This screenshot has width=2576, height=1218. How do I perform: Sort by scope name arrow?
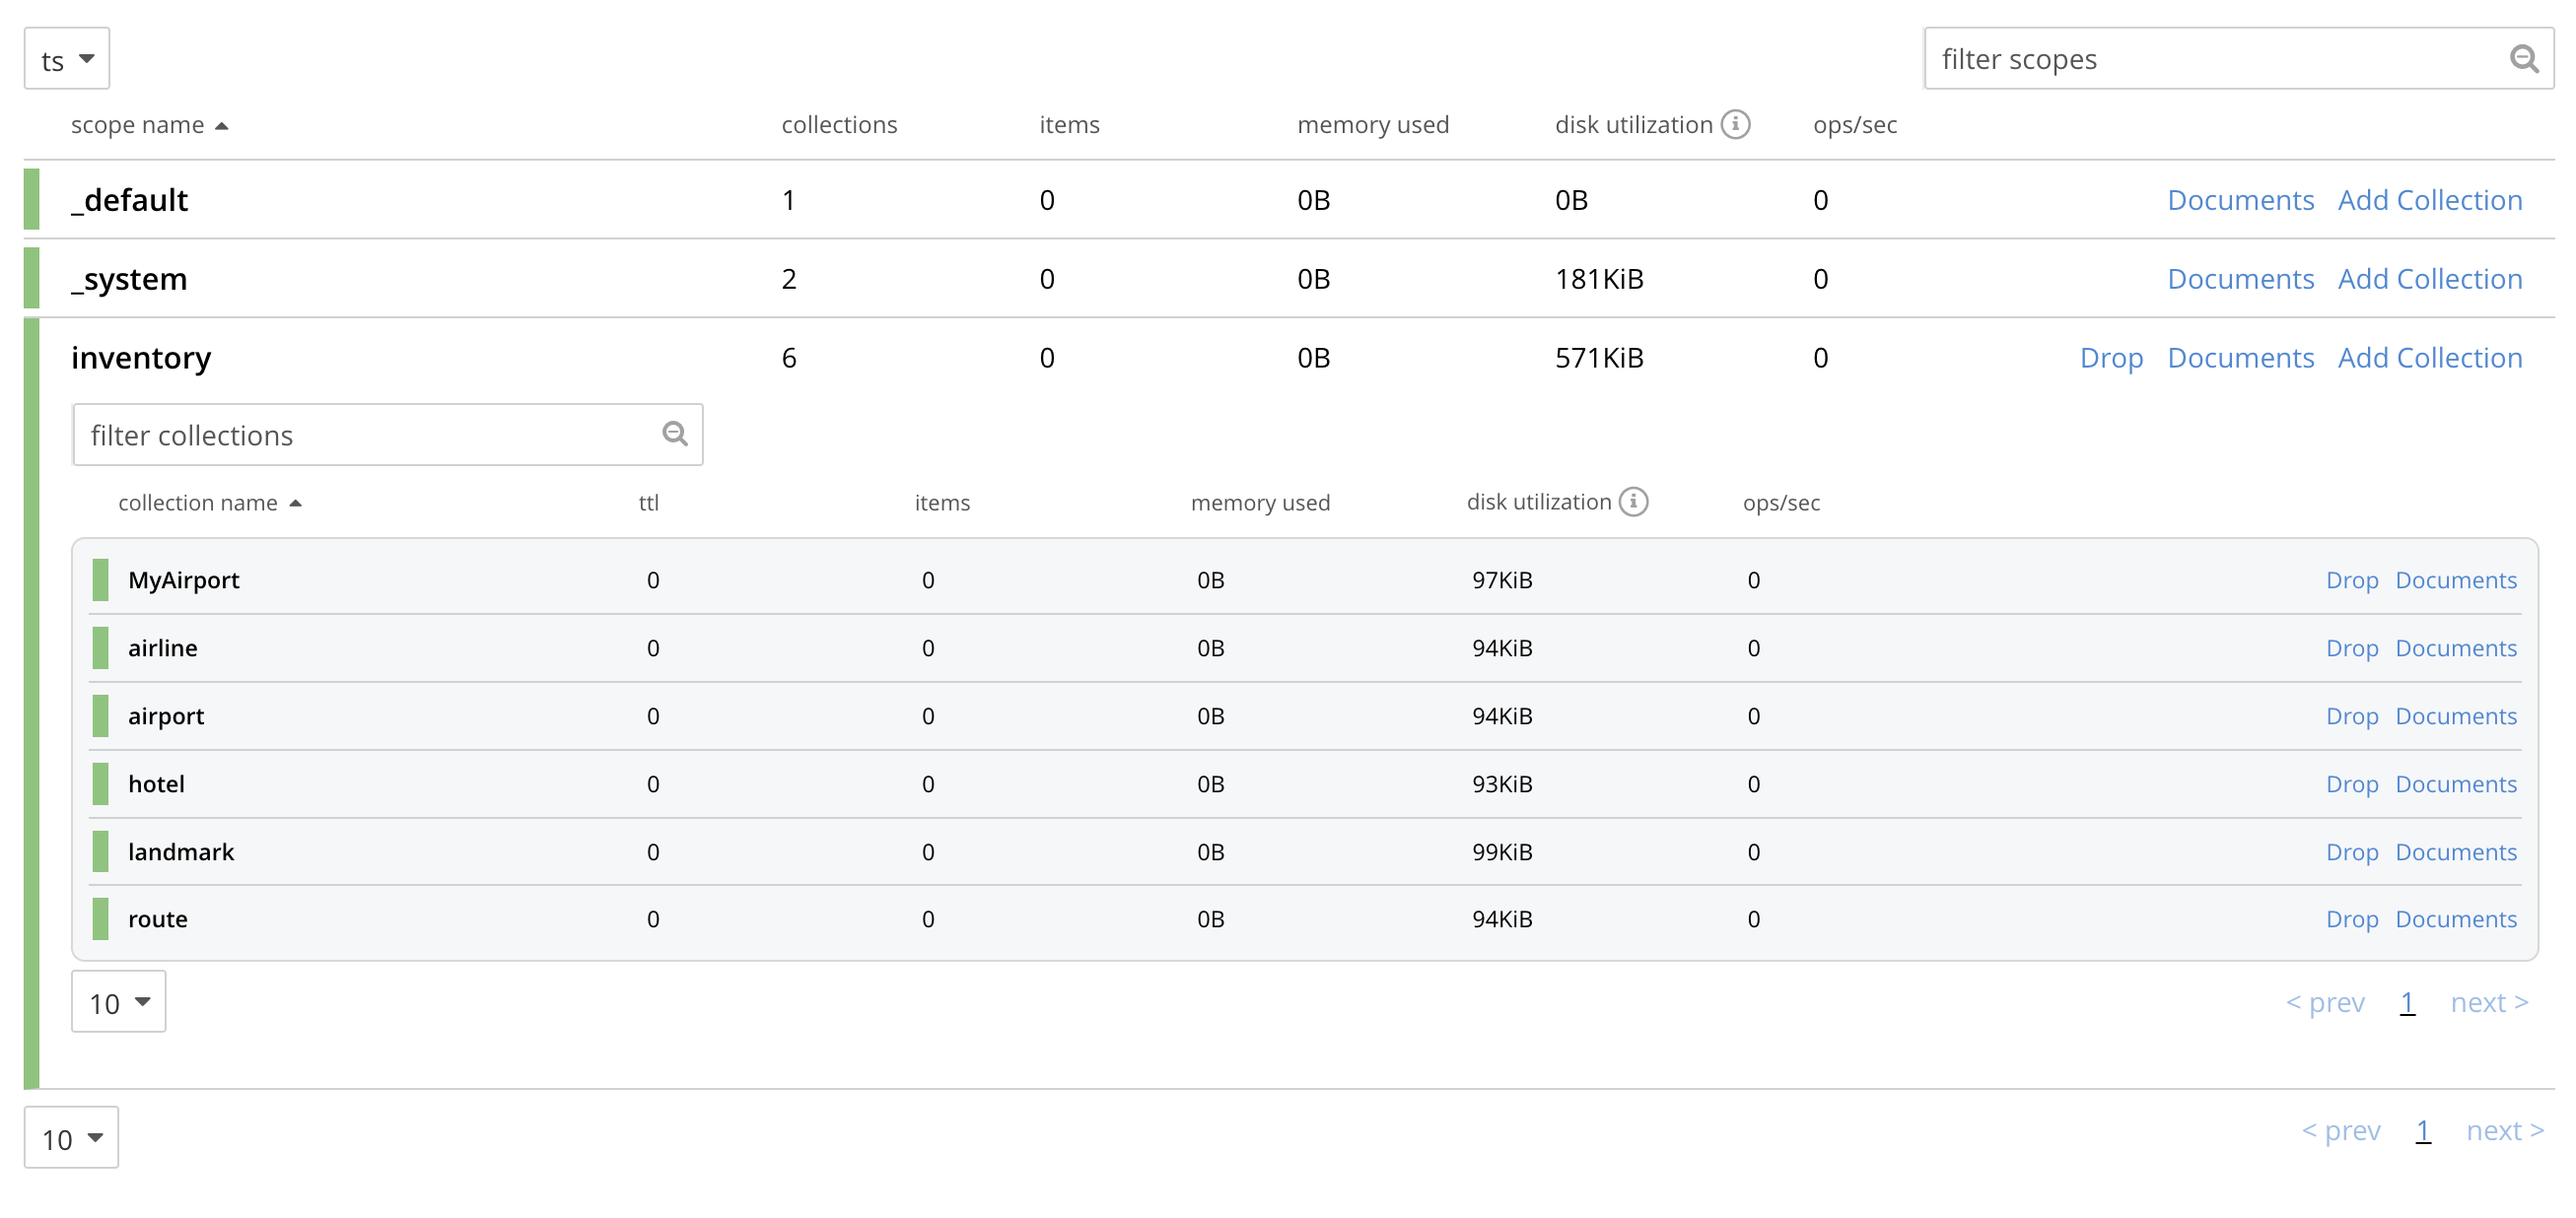click(222, 125)
